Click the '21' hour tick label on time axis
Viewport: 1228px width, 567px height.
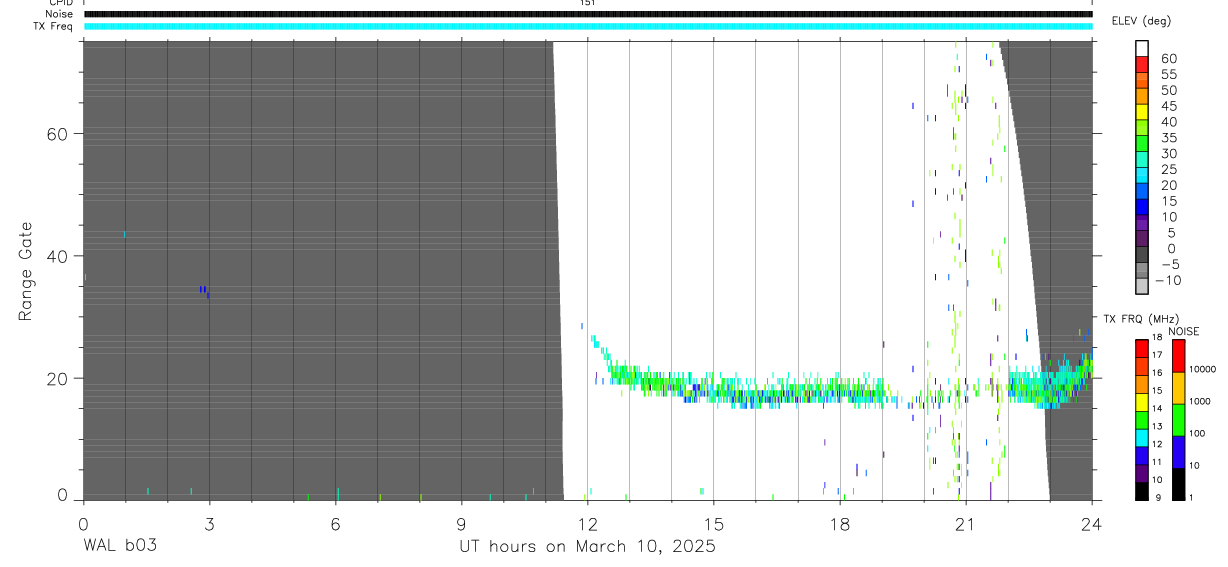pyautogui.click(x=965, y=524)
